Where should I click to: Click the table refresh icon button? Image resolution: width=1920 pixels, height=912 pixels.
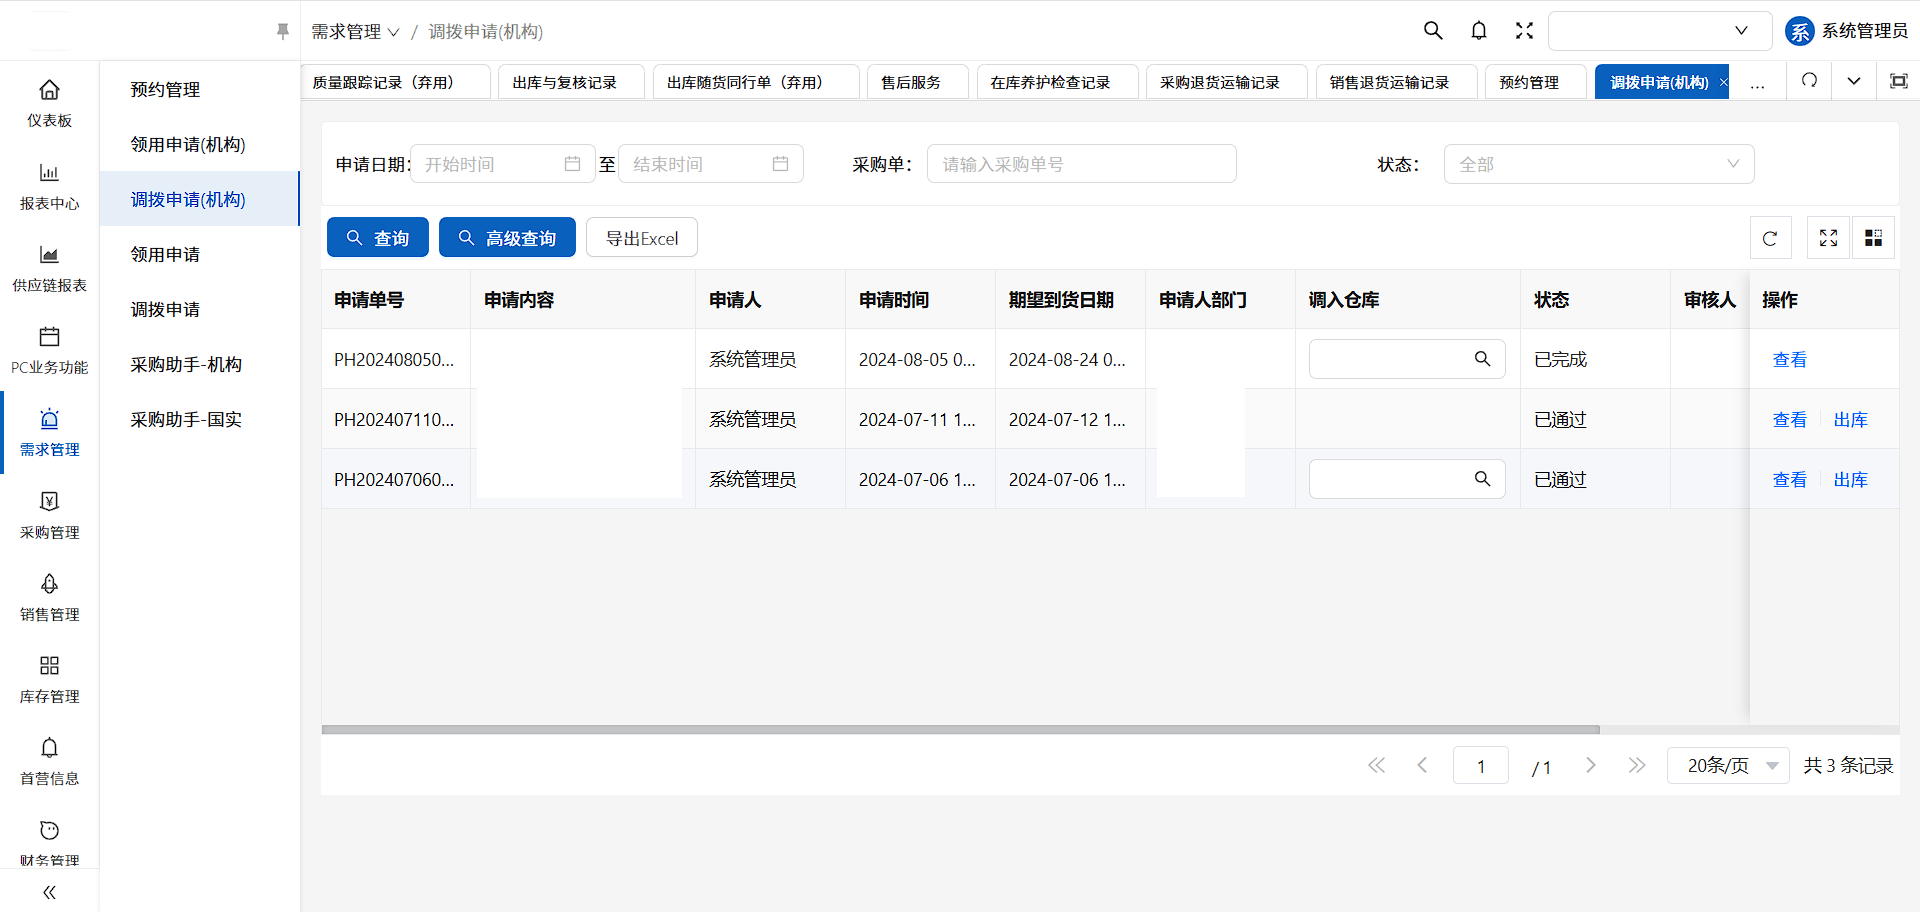coord(1770,238)
